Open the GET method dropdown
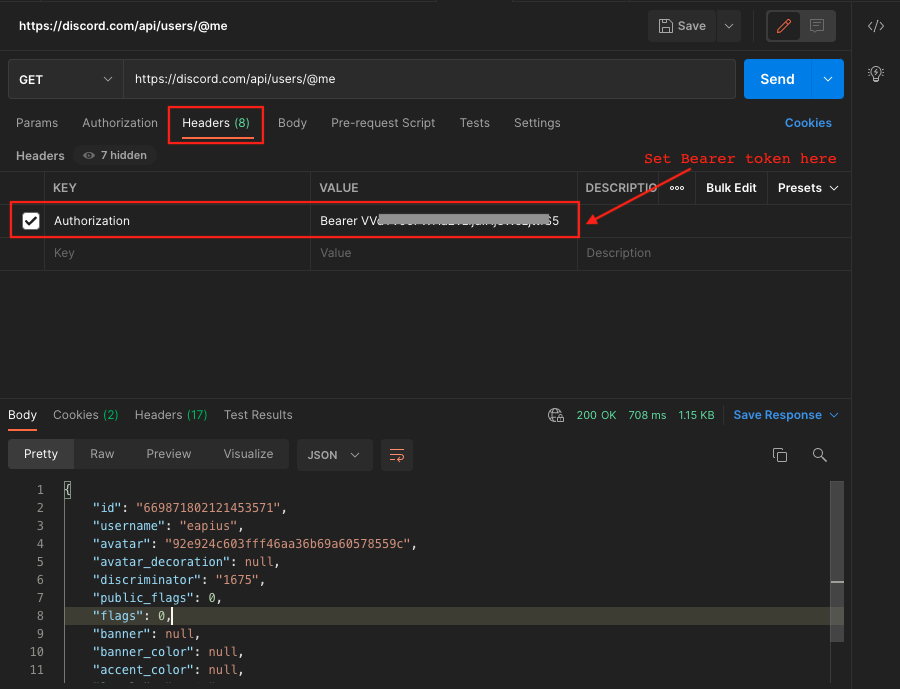The width and height of the screenshot is (900, 689). (x=64, y=78)
